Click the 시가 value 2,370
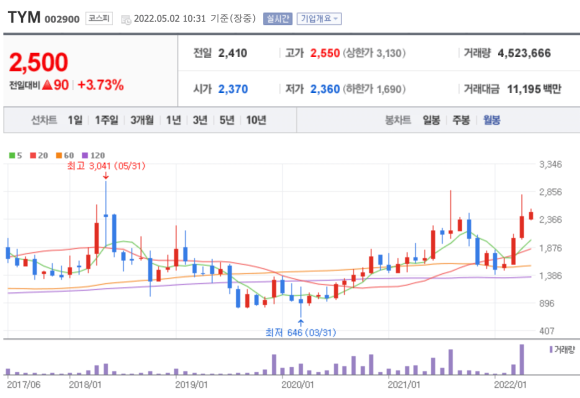 (x=233, y=89)
